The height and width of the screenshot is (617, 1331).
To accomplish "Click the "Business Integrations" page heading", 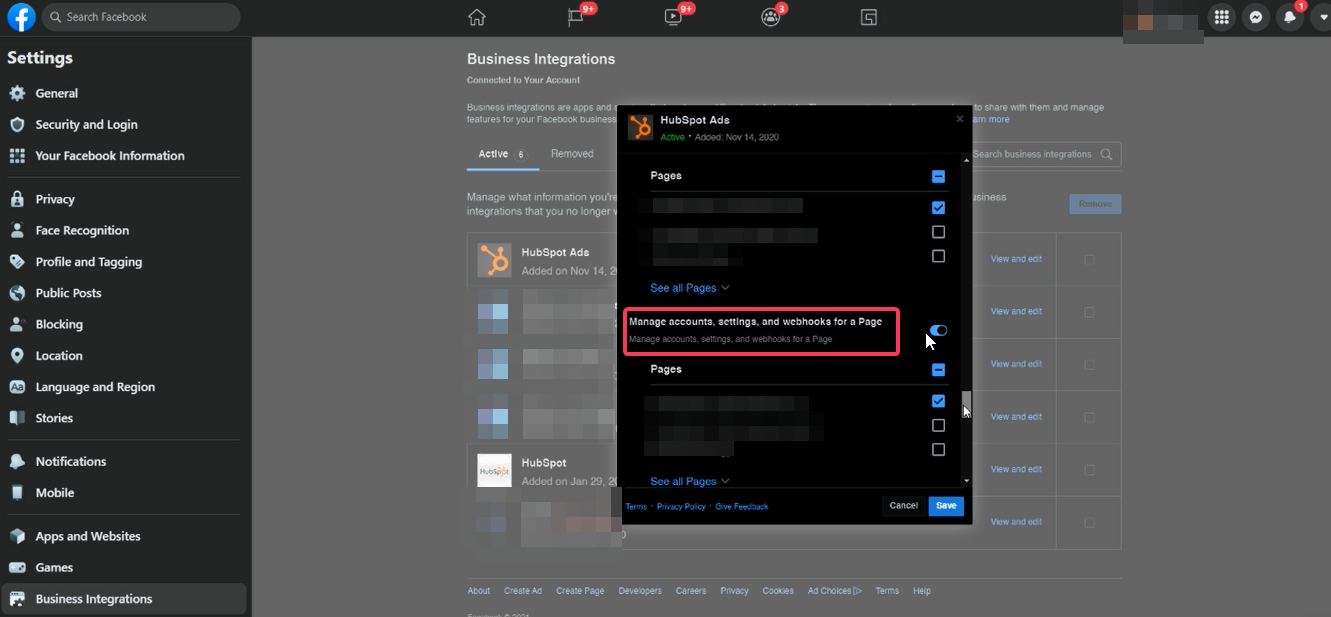I will [541, 59].
